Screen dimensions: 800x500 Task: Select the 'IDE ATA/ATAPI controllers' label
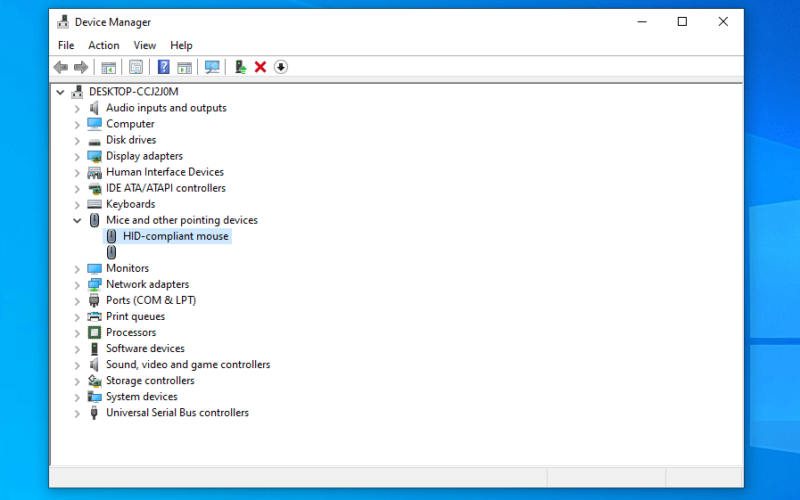click(x=166, y=188)
